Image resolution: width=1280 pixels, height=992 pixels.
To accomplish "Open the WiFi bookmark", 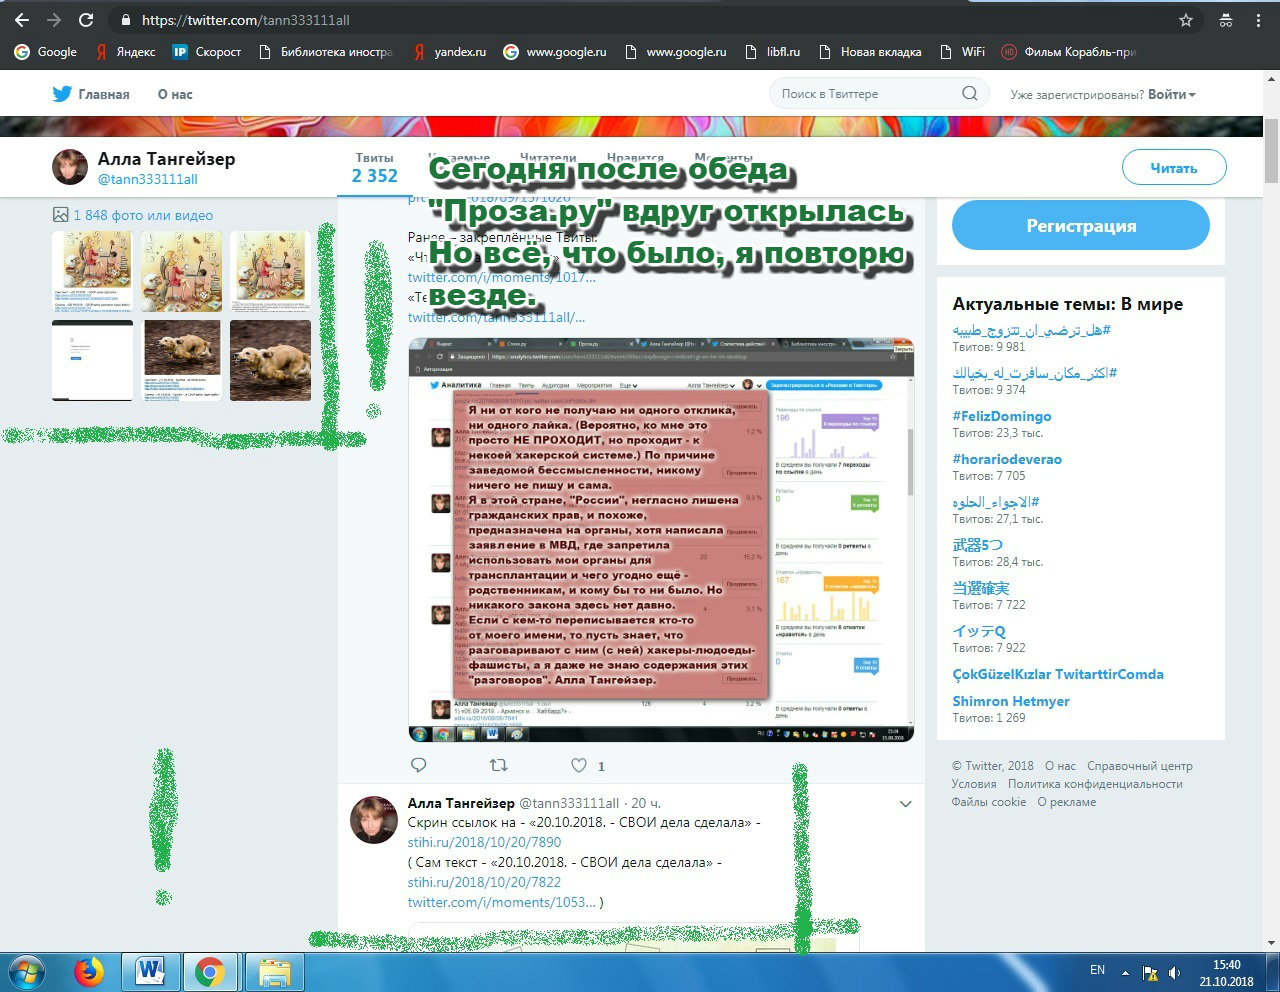I will point(962,52).
